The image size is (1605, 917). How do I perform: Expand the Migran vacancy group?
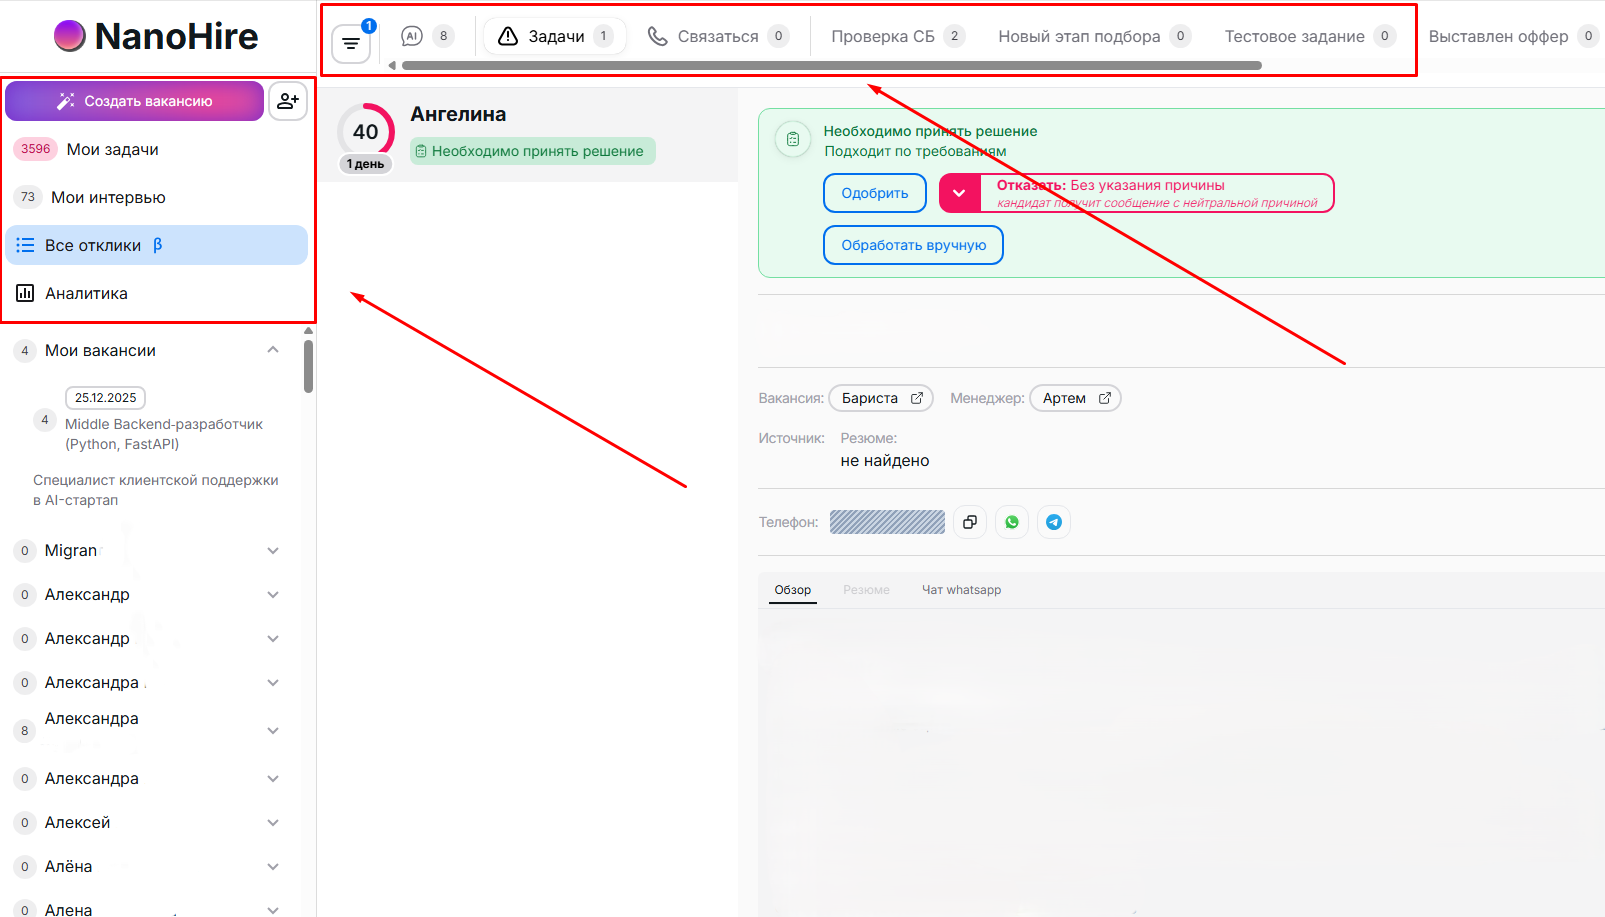[273, 551]
